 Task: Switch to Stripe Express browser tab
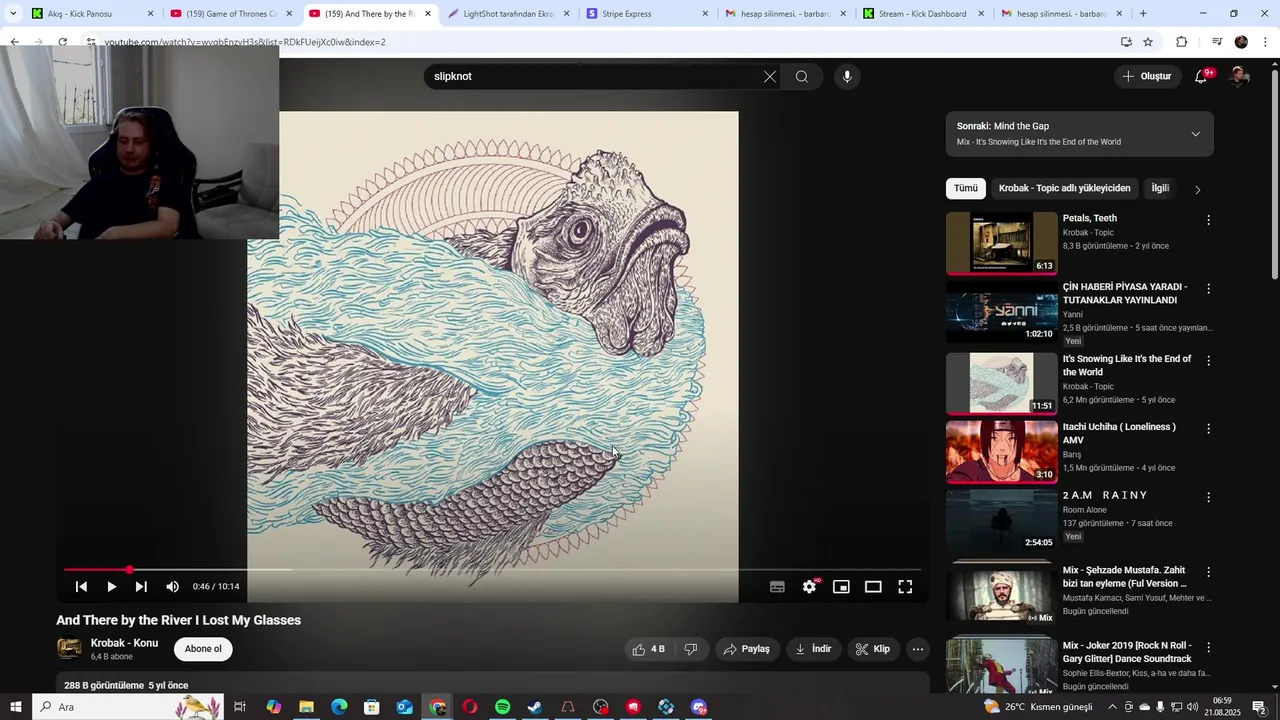tap(649, 14)
